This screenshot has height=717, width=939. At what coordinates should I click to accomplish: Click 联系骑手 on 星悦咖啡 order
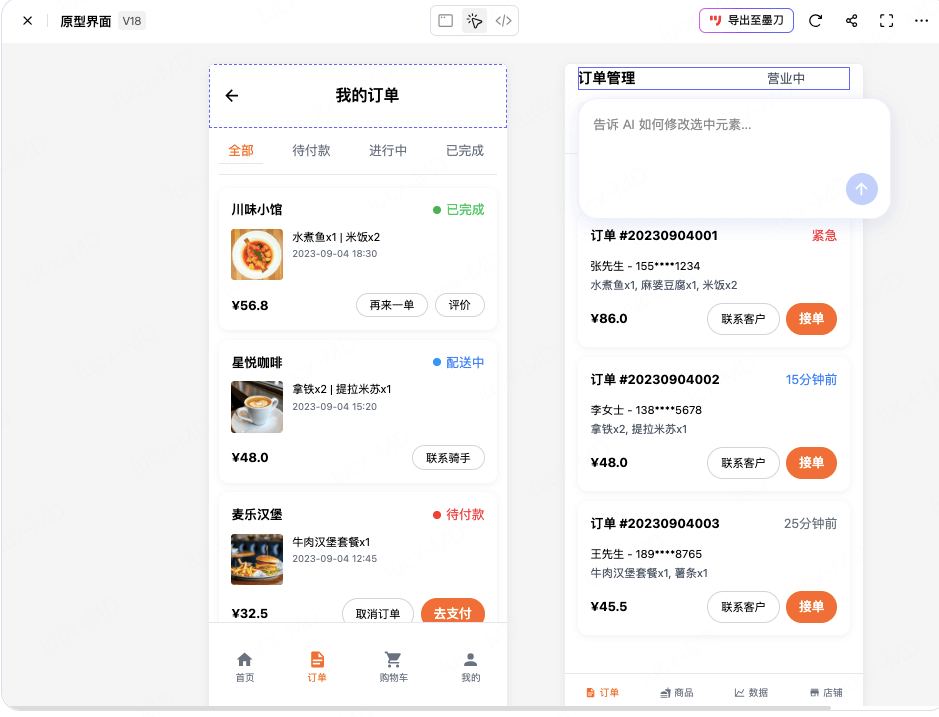448,458
